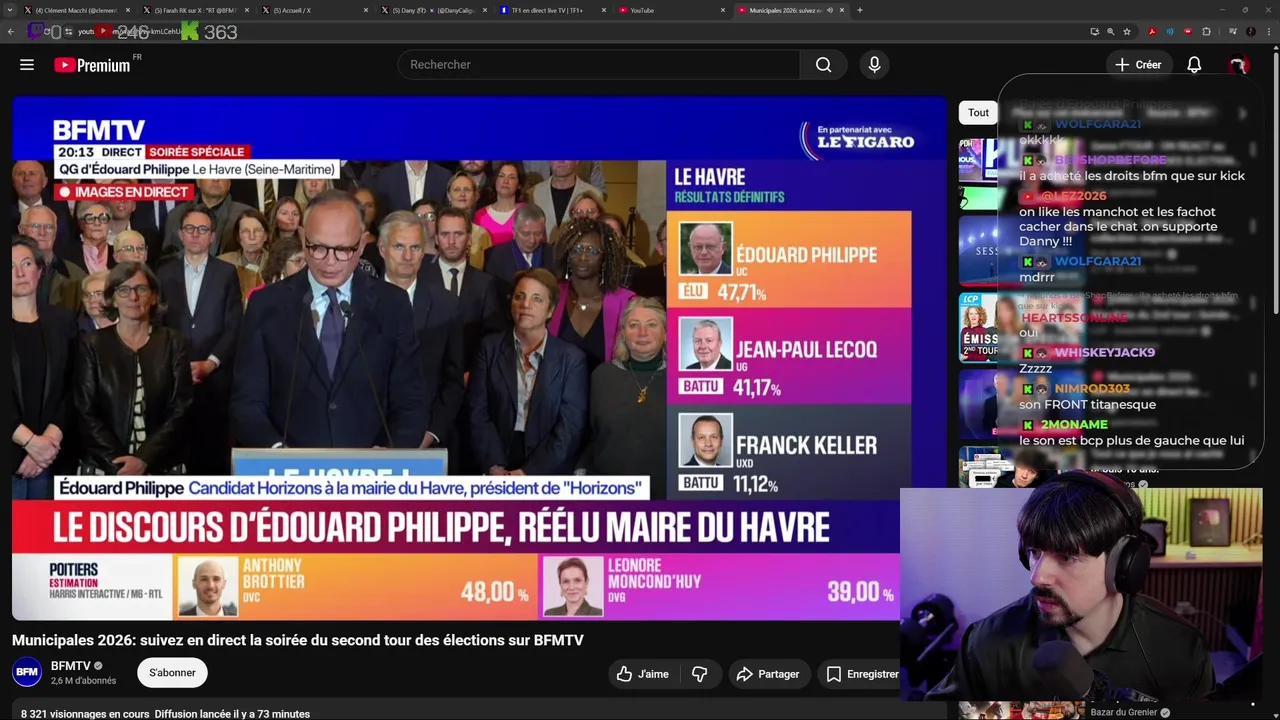The width and height of the screenshot is (1280, 720).
Task: Open the red fast-forward extension
Action: pos(1188,32)
